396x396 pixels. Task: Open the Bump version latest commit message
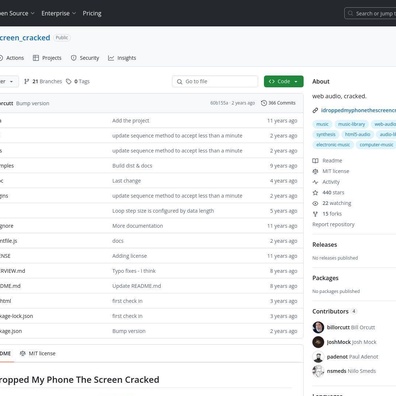pyautogui.click(x=33, y=103)
